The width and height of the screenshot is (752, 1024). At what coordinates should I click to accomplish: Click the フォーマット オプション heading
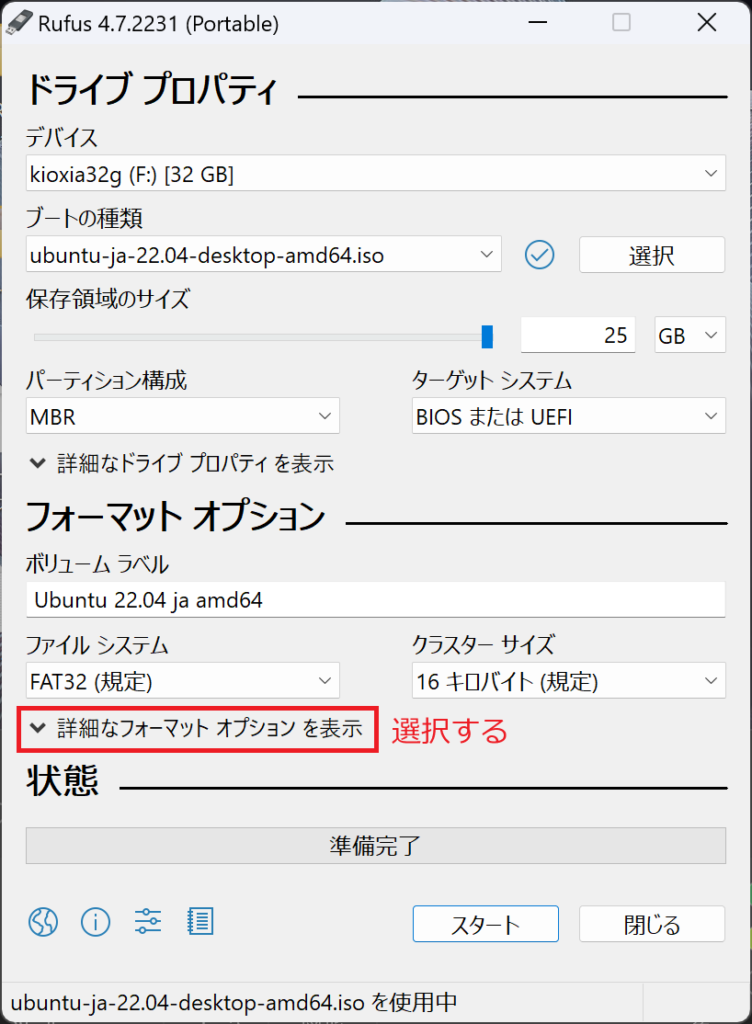coord(175,516)
